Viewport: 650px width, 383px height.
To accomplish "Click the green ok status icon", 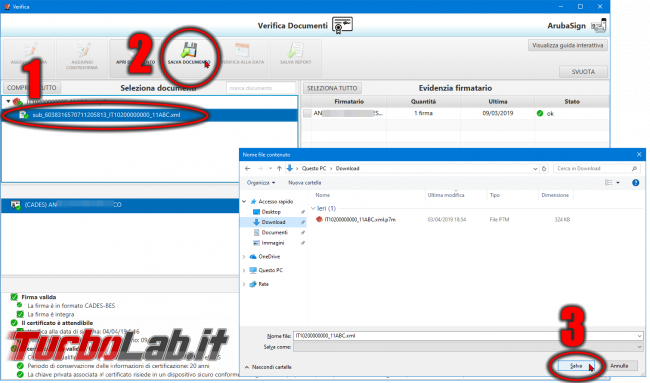I will [x=540, y=113].
